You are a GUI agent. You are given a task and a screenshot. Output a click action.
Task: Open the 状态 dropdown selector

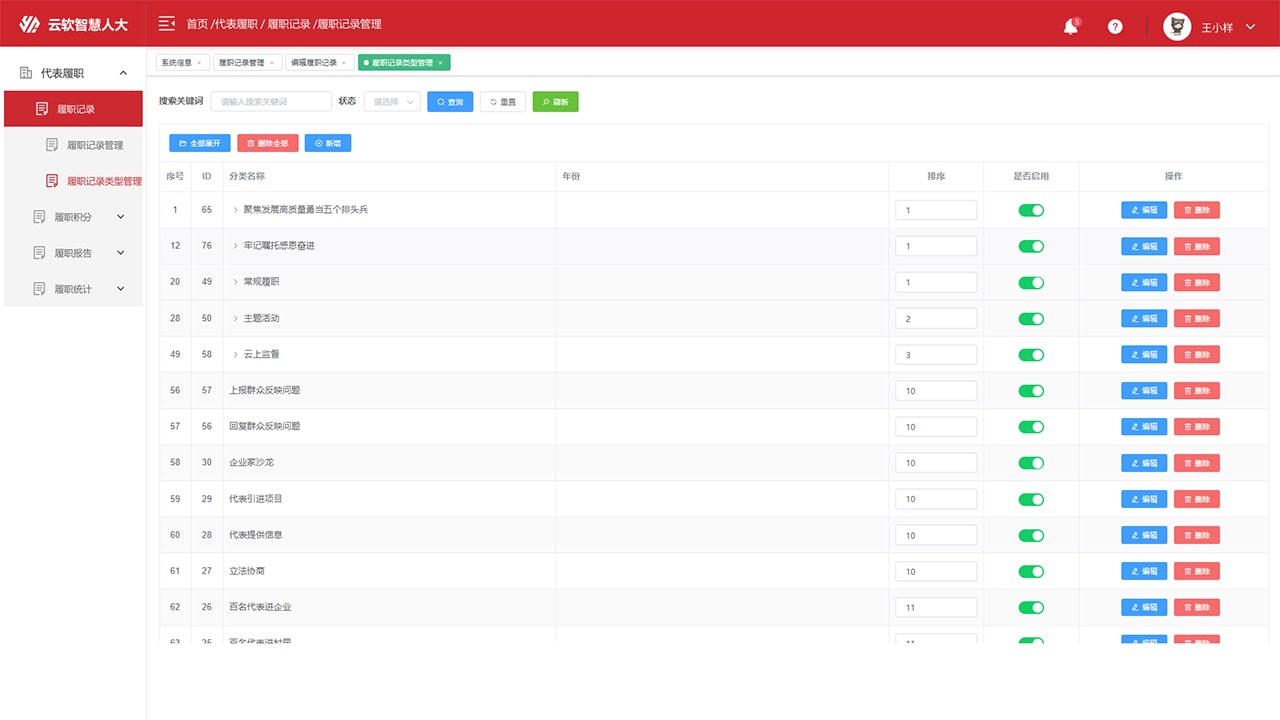coord(391,102)
